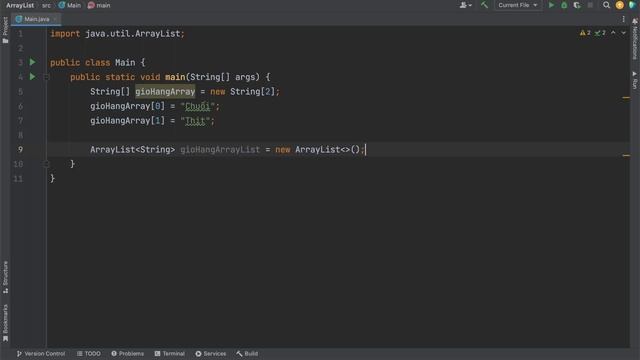Click the gioHangArrayList variable name

point(220,150)
